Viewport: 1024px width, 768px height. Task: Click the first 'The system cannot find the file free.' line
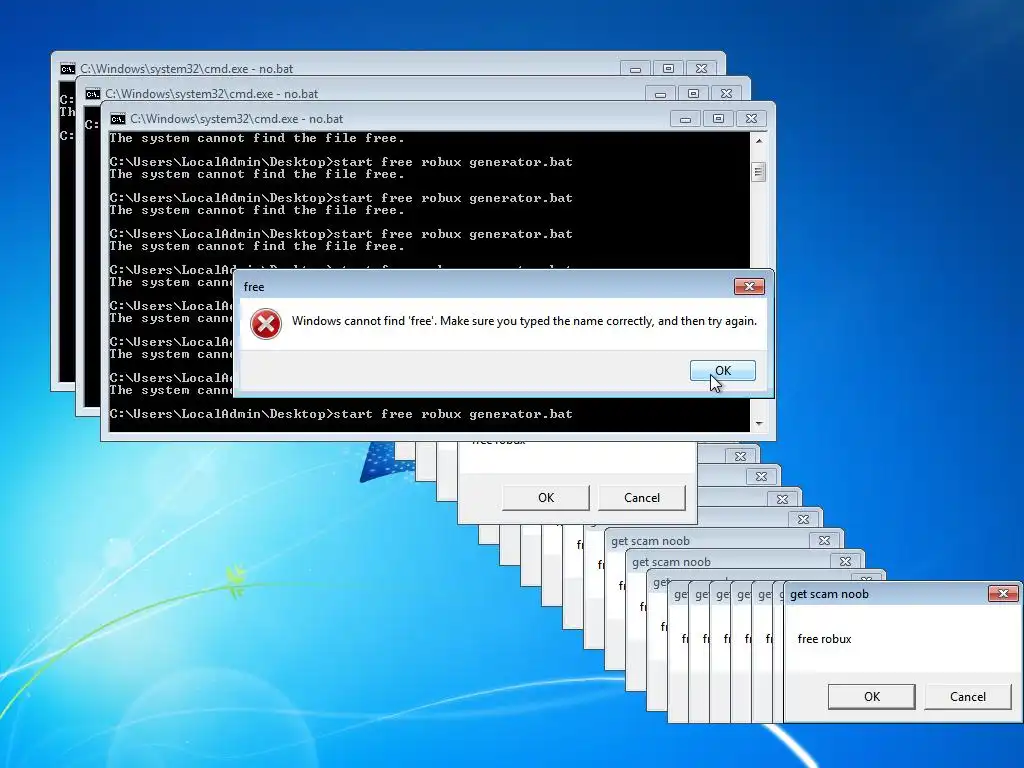257,138
